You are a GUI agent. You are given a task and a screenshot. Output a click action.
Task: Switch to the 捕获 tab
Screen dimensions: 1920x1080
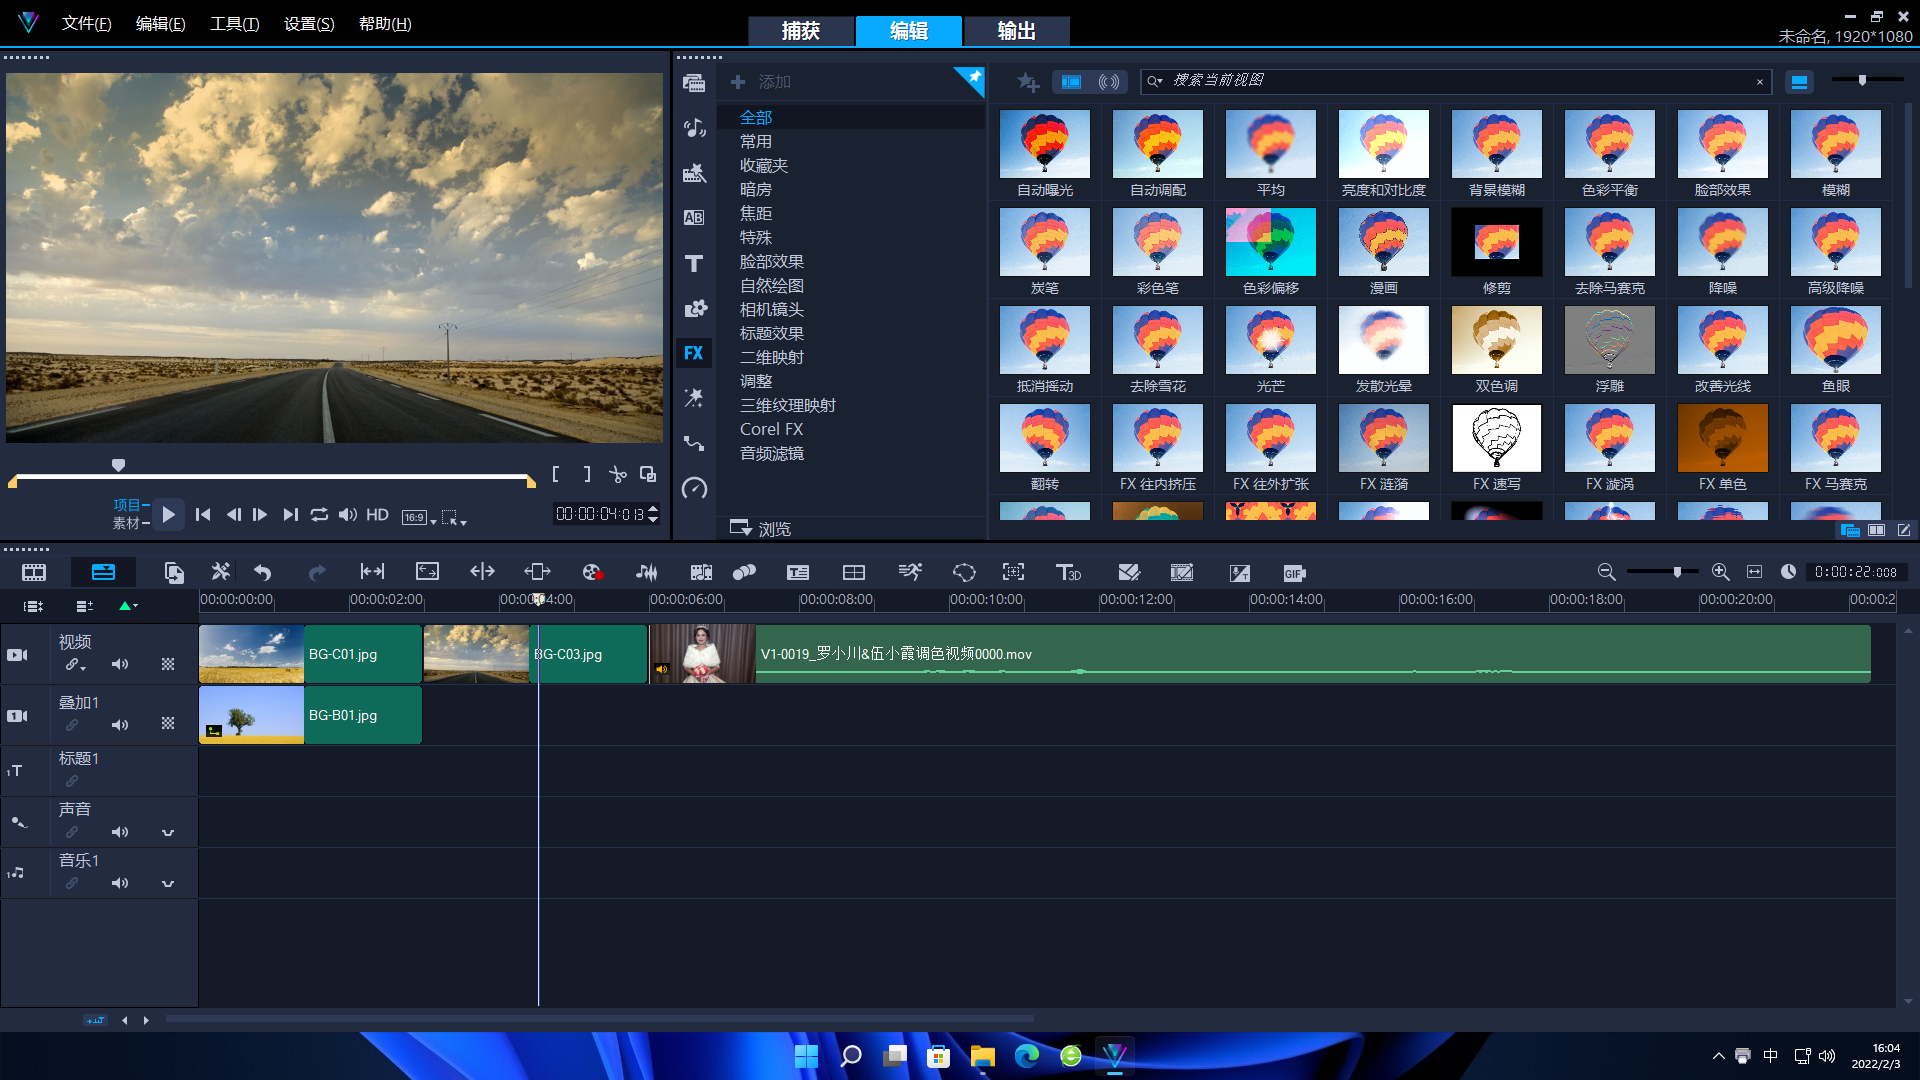point(801,31)
